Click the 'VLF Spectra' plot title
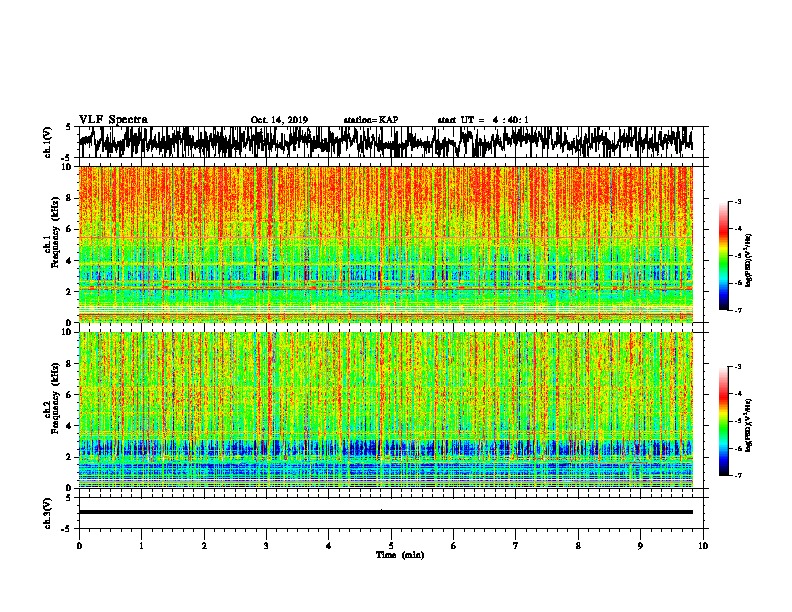792x612 pixels. pyautogui.click(x=113, y=120)
